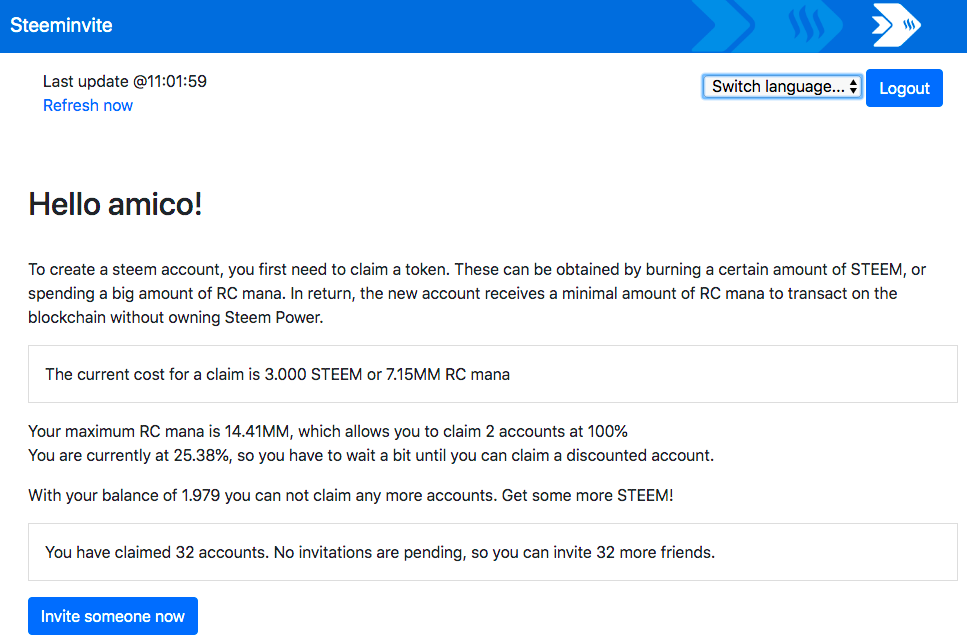Click the Steeminvite logo icon in header
The height and width of the screenshot is (644, 967).
pyautogui.click(x=895, y=25)
